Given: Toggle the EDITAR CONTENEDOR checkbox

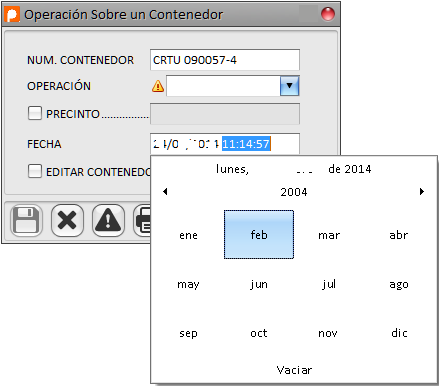Looking at the screenshot, I should pos(35,171).
